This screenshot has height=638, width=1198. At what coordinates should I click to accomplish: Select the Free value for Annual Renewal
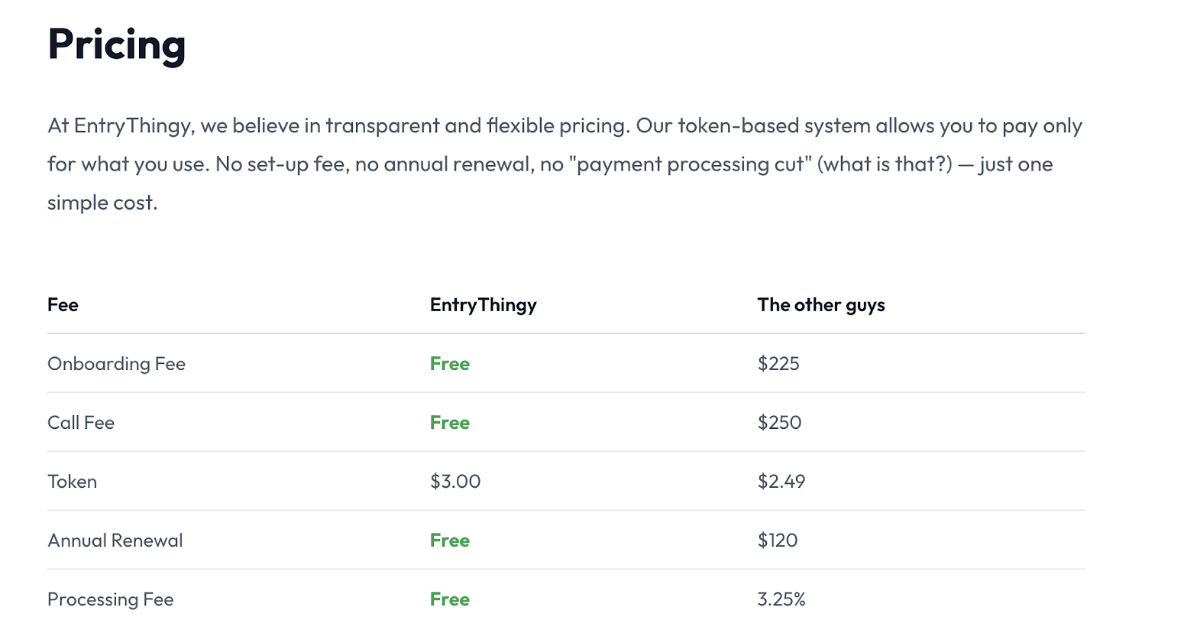pos(450,541)
